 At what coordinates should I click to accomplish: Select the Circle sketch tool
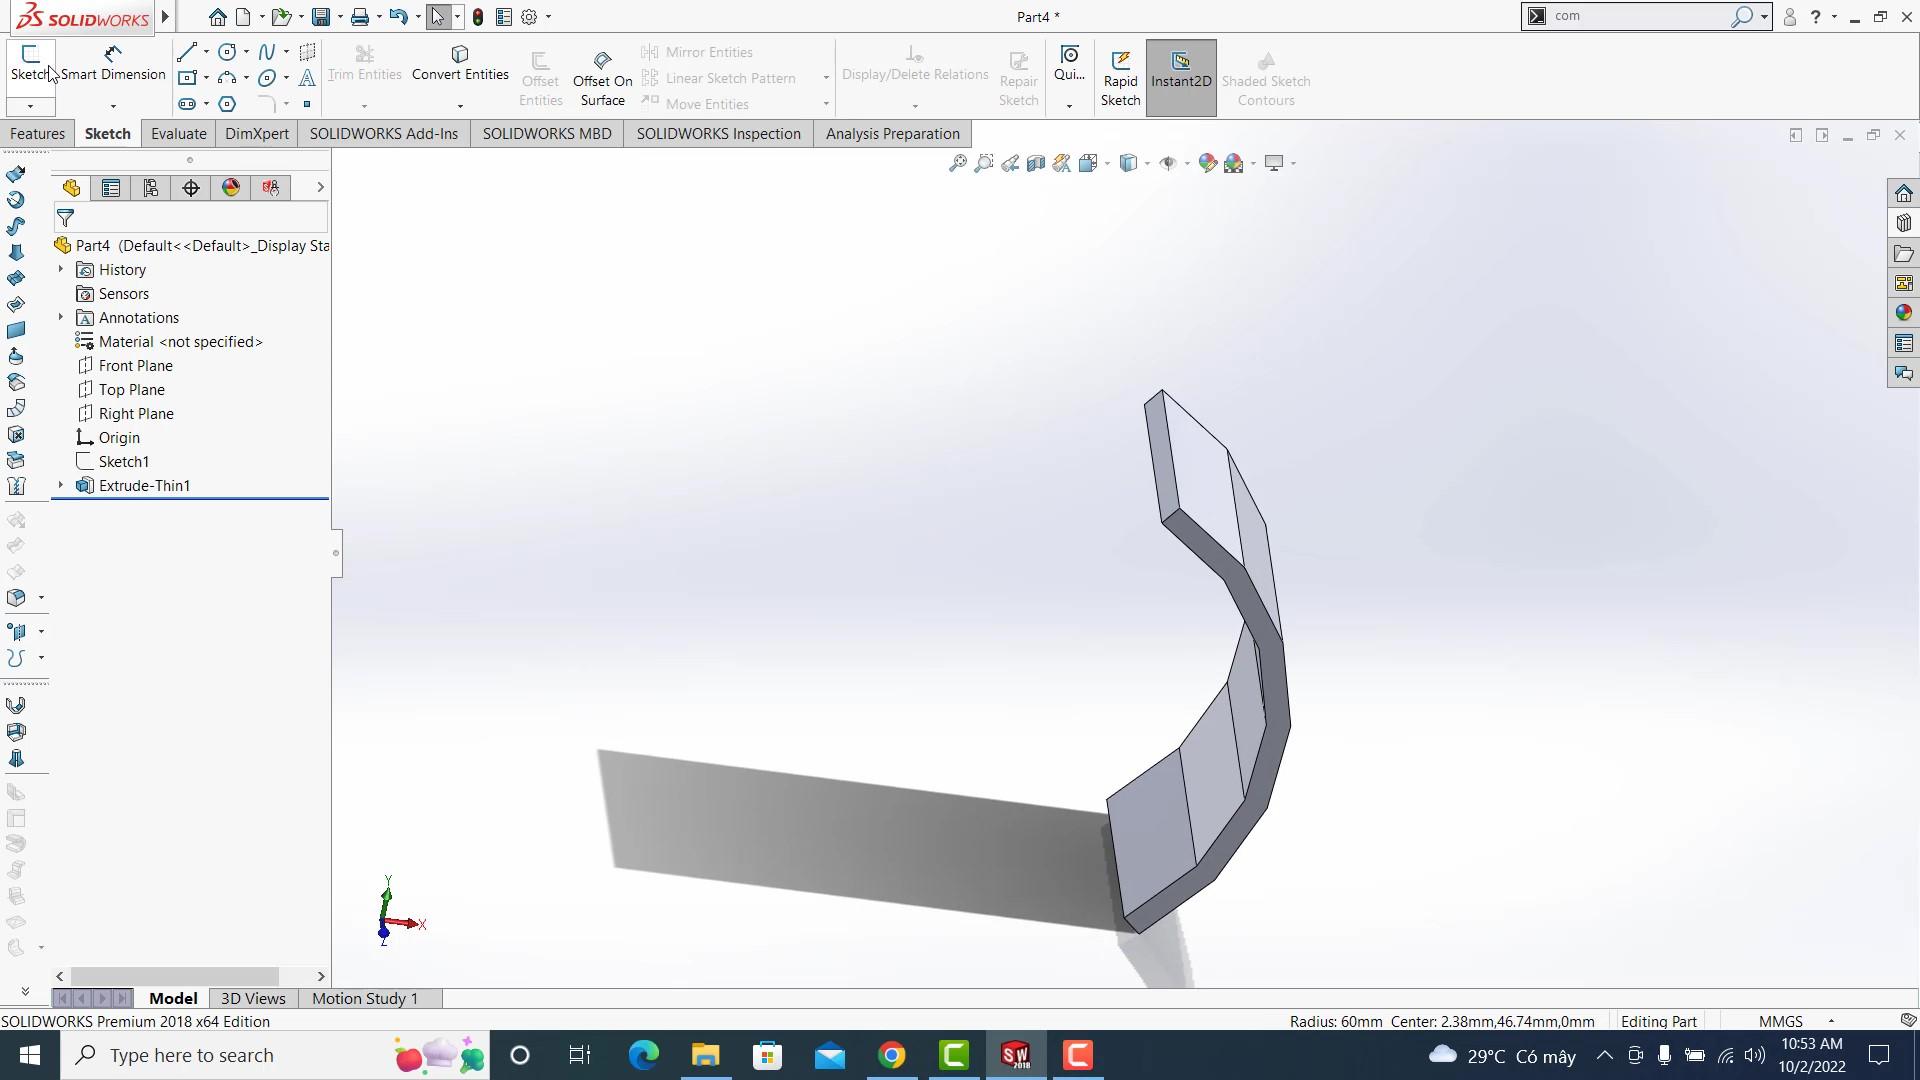tap(226, 52)
